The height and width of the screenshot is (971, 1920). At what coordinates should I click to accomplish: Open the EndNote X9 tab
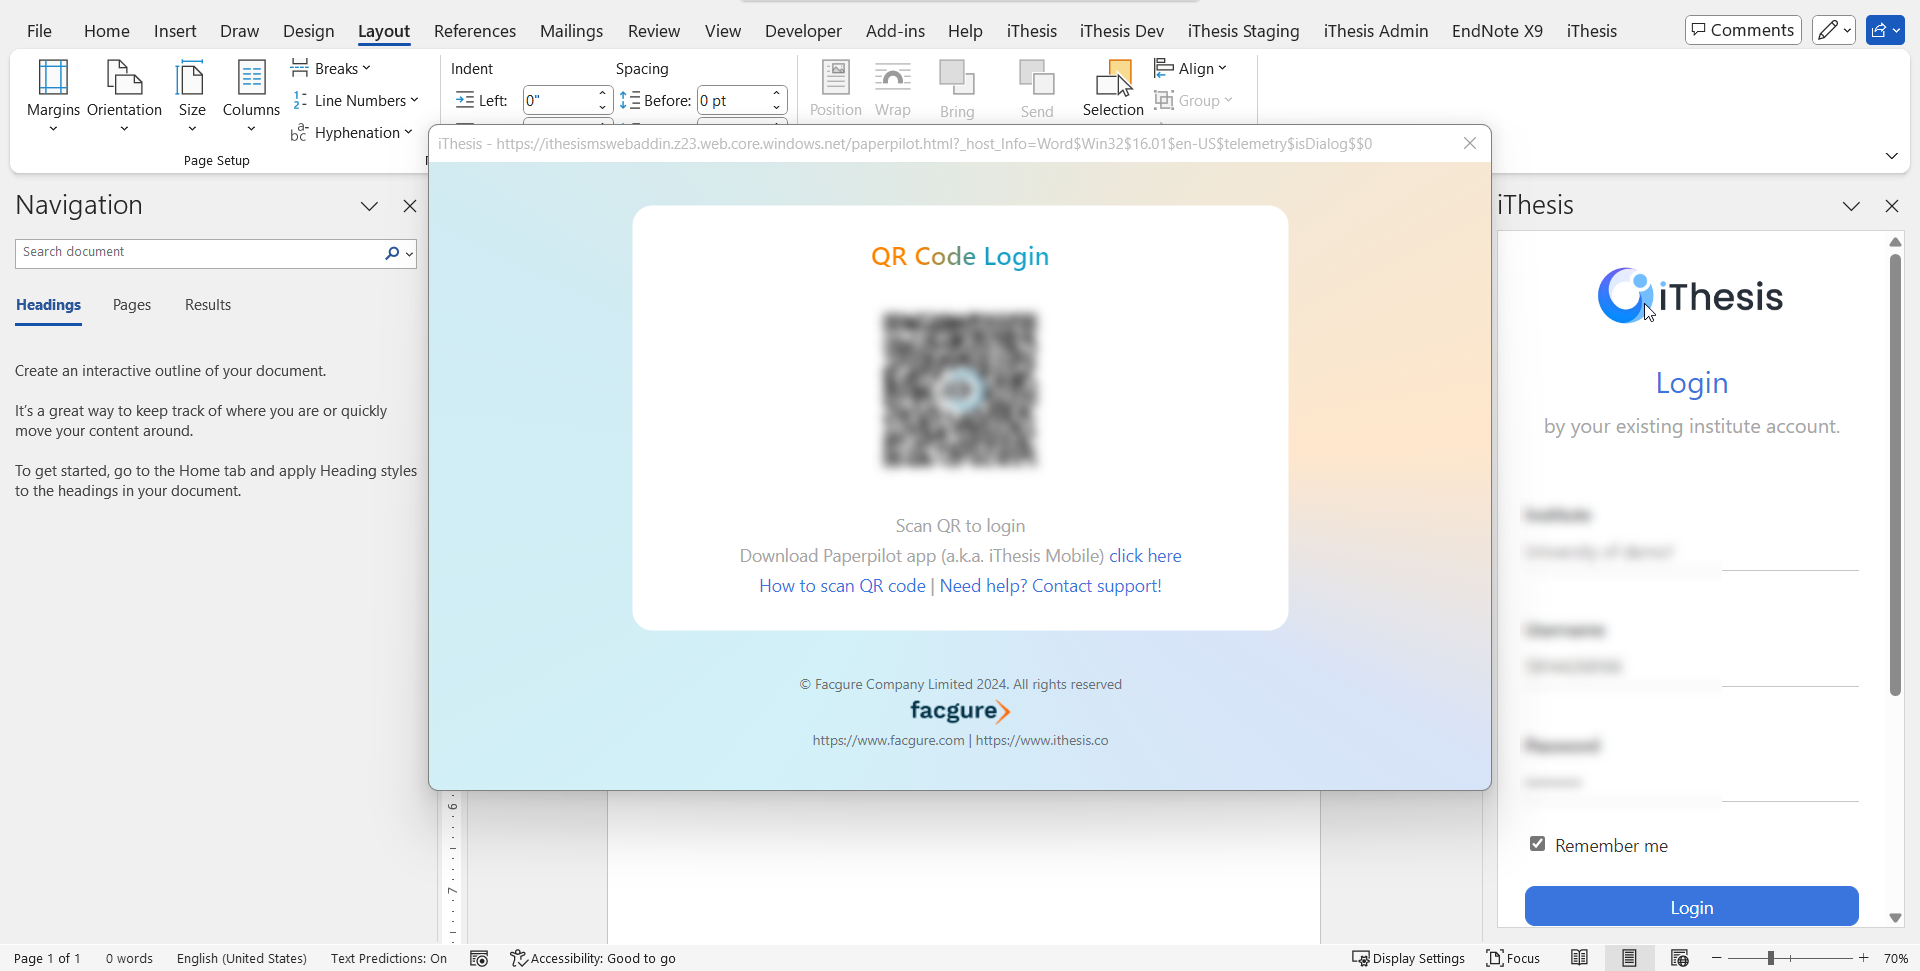[1497, 31]
